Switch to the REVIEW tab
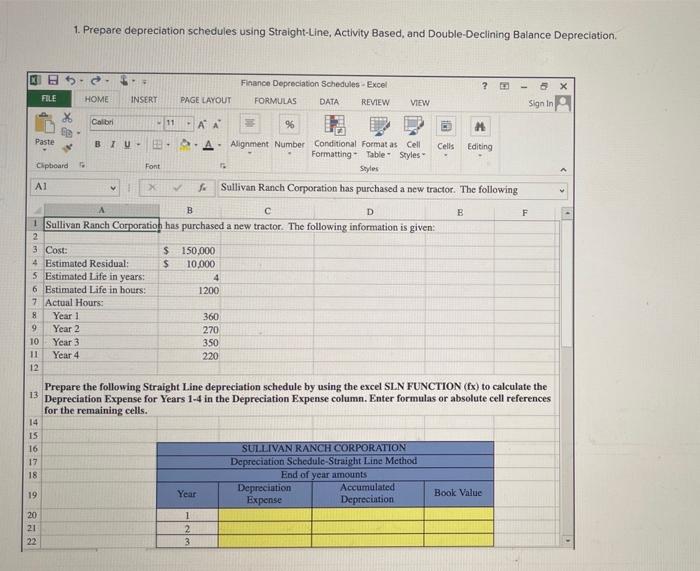 pyautogui.click(x=375, y=102)
